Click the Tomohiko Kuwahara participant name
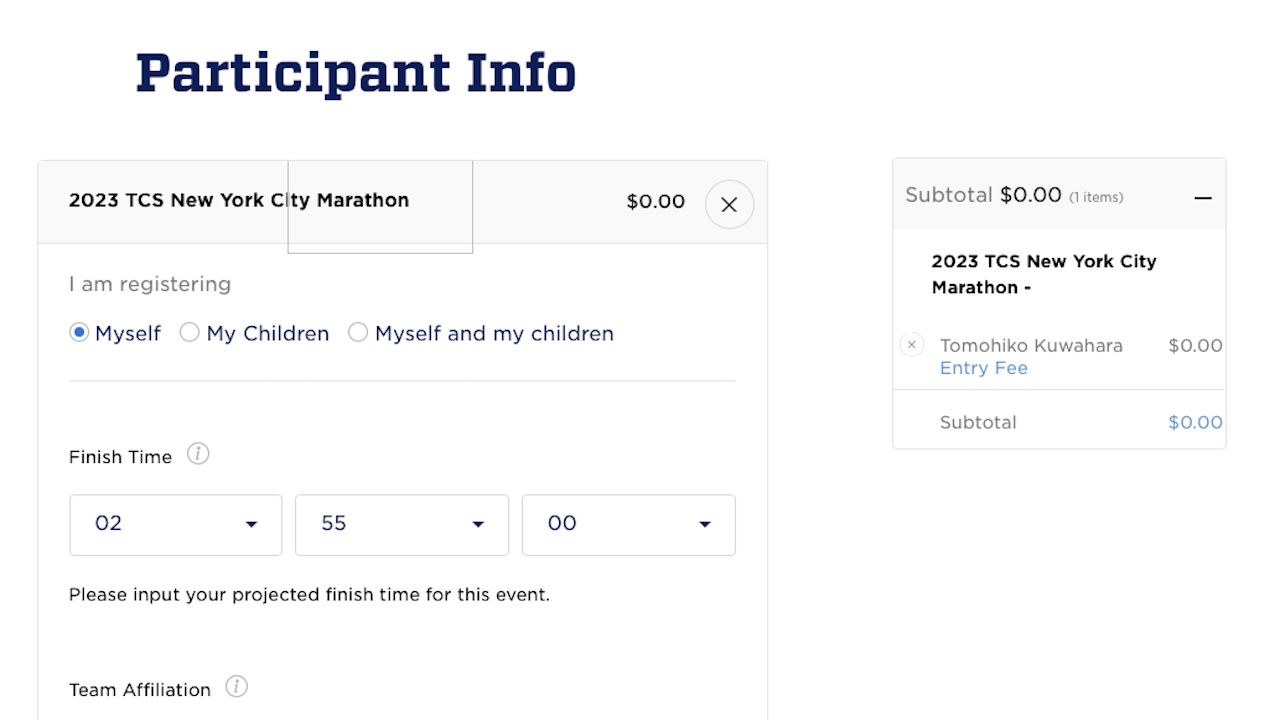The height and width of the screenshot is (720, 1280). pyautogui.click(x=1031, y=345)
